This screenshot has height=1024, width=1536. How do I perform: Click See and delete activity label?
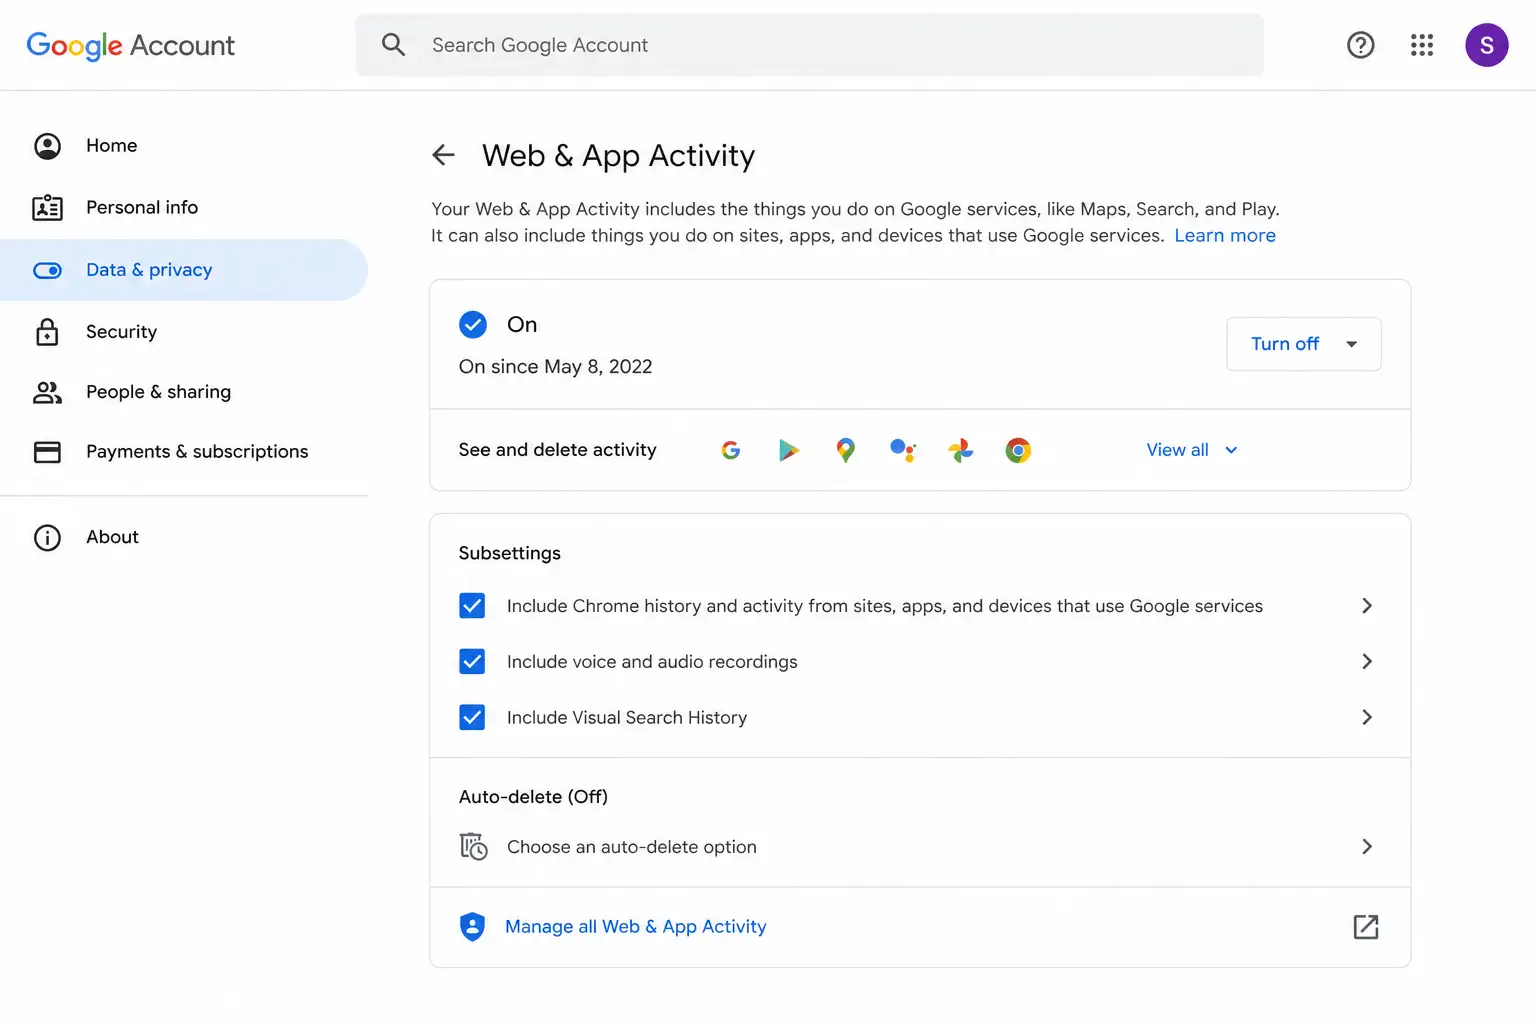557,450
